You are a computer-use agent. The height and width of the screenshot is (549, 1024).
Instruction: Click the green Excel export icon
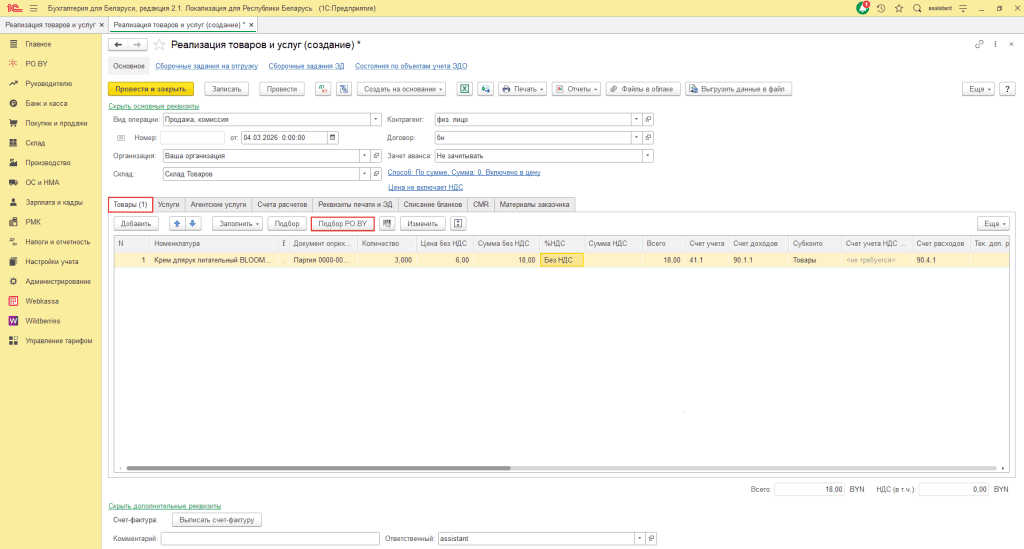pyautogui.click(x=465, y=89)
